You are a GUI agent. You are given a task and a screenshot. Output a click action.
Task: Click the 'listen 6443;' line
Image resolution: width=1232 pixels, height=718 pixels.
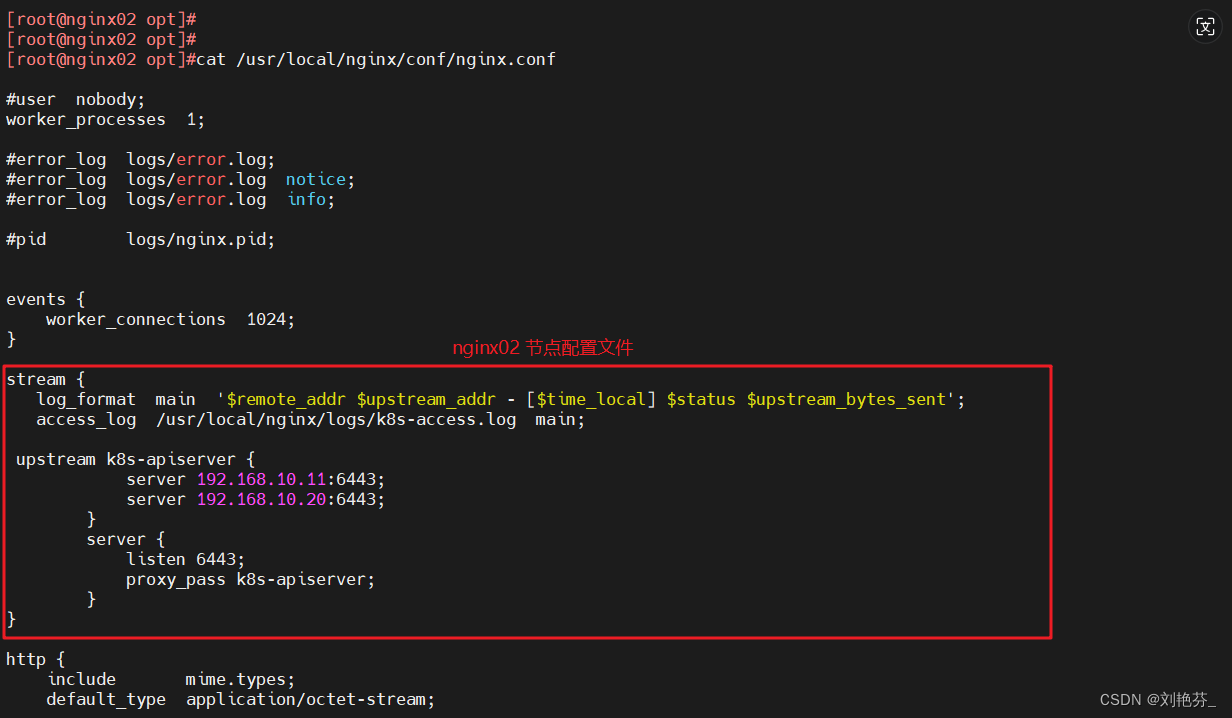tap(186, 560)
